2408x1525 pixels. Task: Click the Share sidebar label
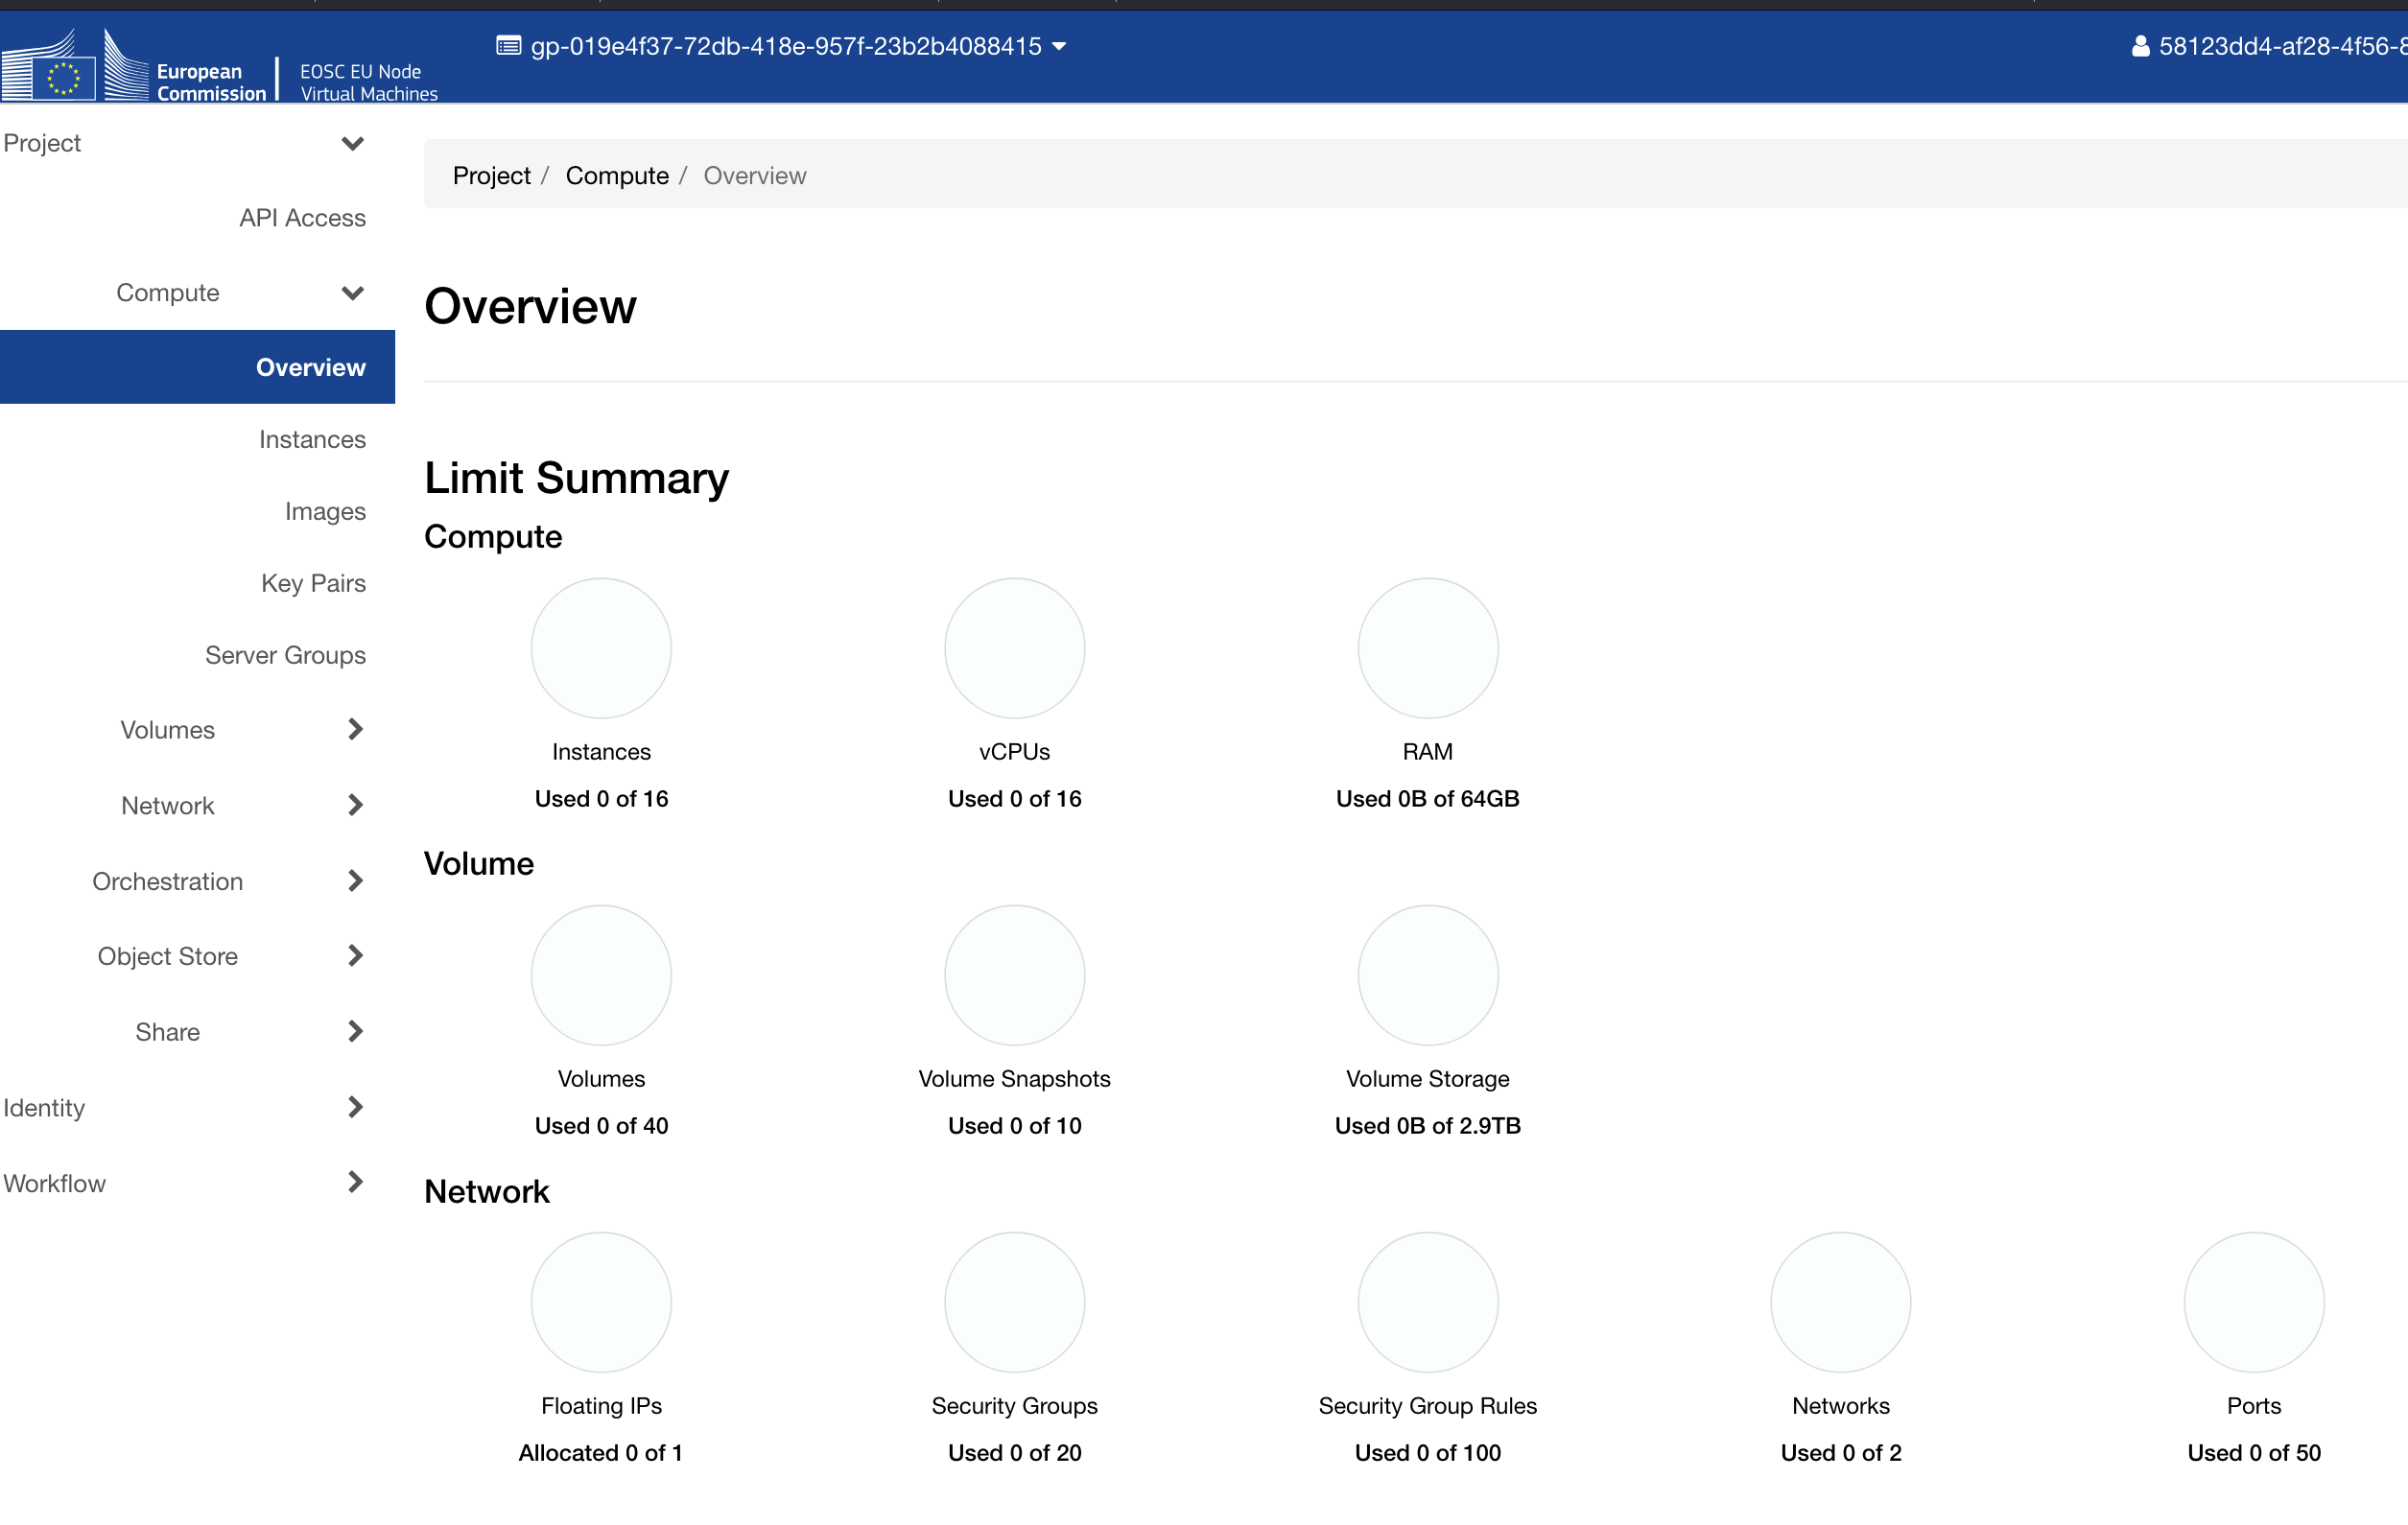[x=167, y=1032]
